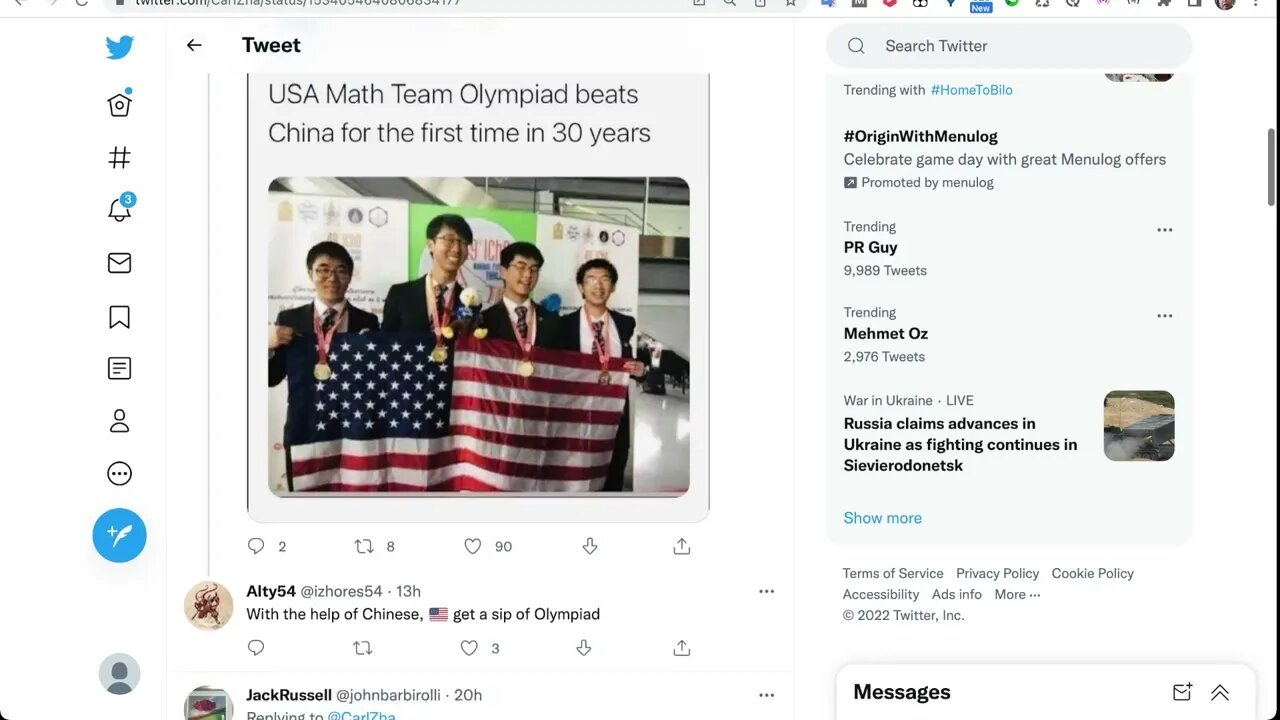Expand the Messages drawer
The height and width of the screenshot is (720, 1280).
pyautogui.click(x=1219, y=692)
